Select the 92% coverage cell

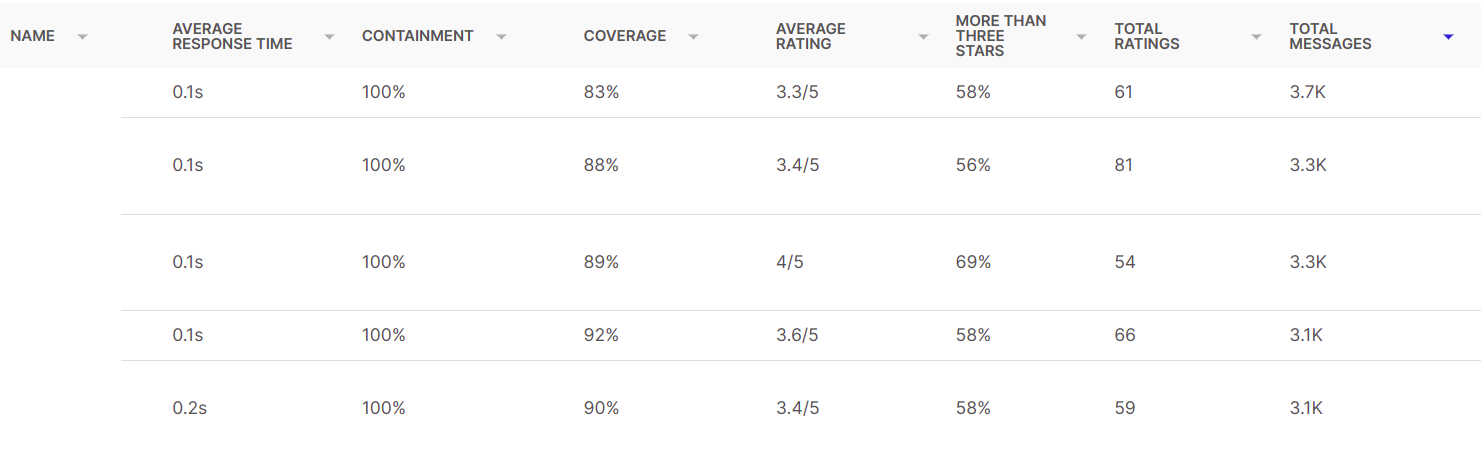601,335
